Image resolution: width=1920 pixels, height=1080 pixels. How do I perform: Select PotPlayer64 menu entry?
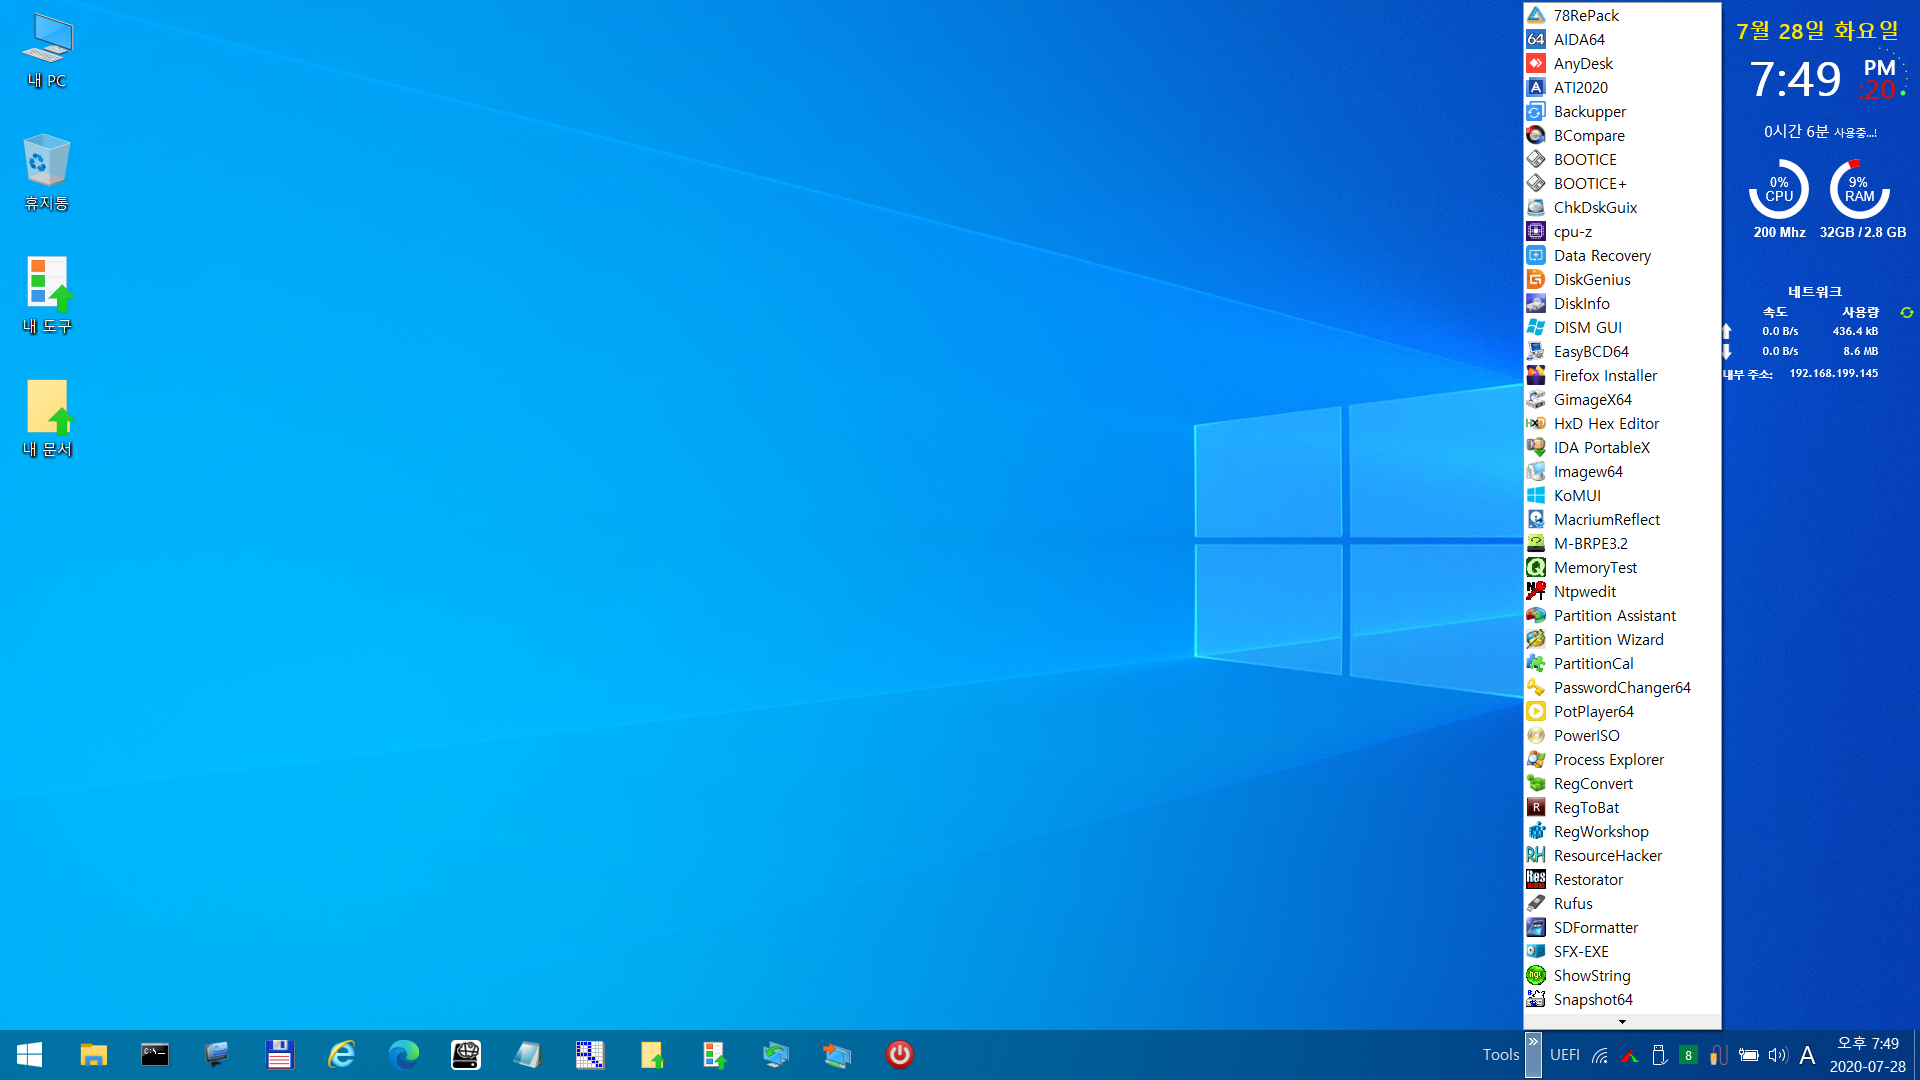pos(1622,711)
